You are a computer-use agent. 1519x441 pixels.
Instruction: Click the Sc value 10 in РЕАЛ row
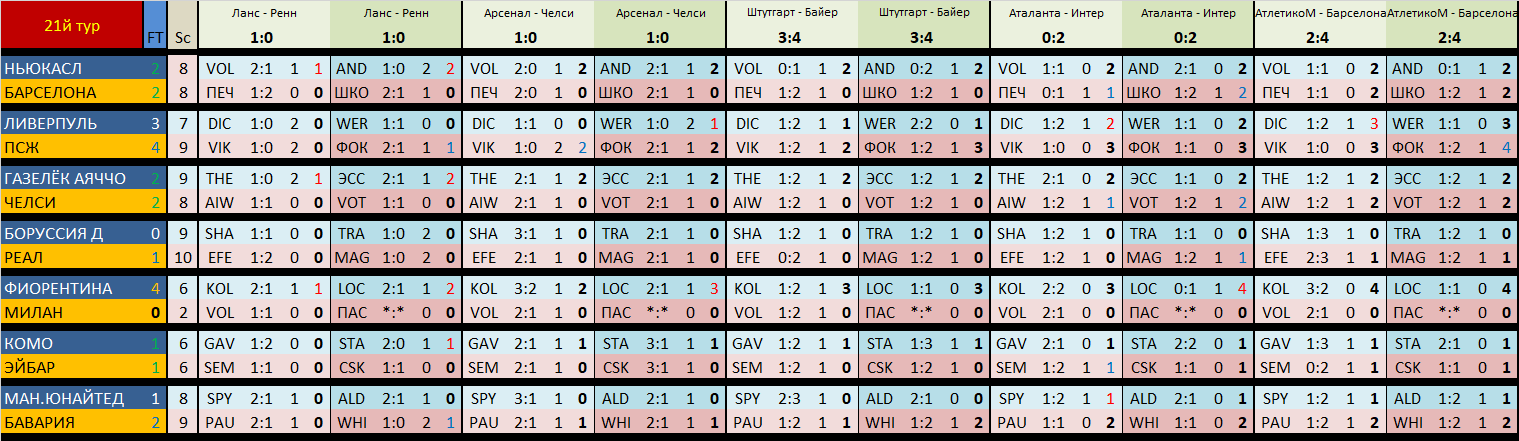[182, 257]
